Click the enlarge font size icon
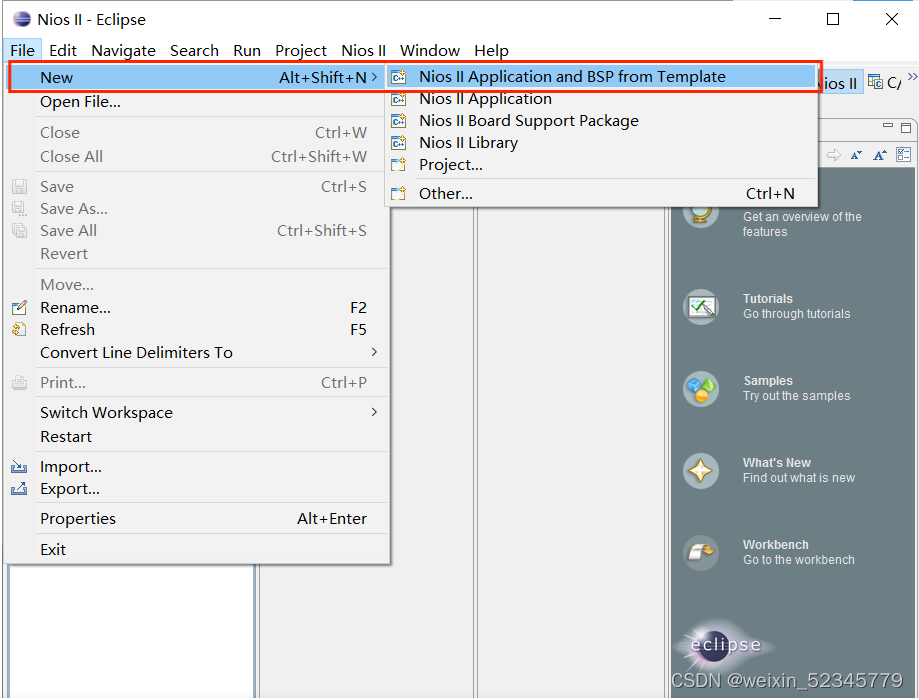Viewport: 919px width, 700px height. point(880,155)
